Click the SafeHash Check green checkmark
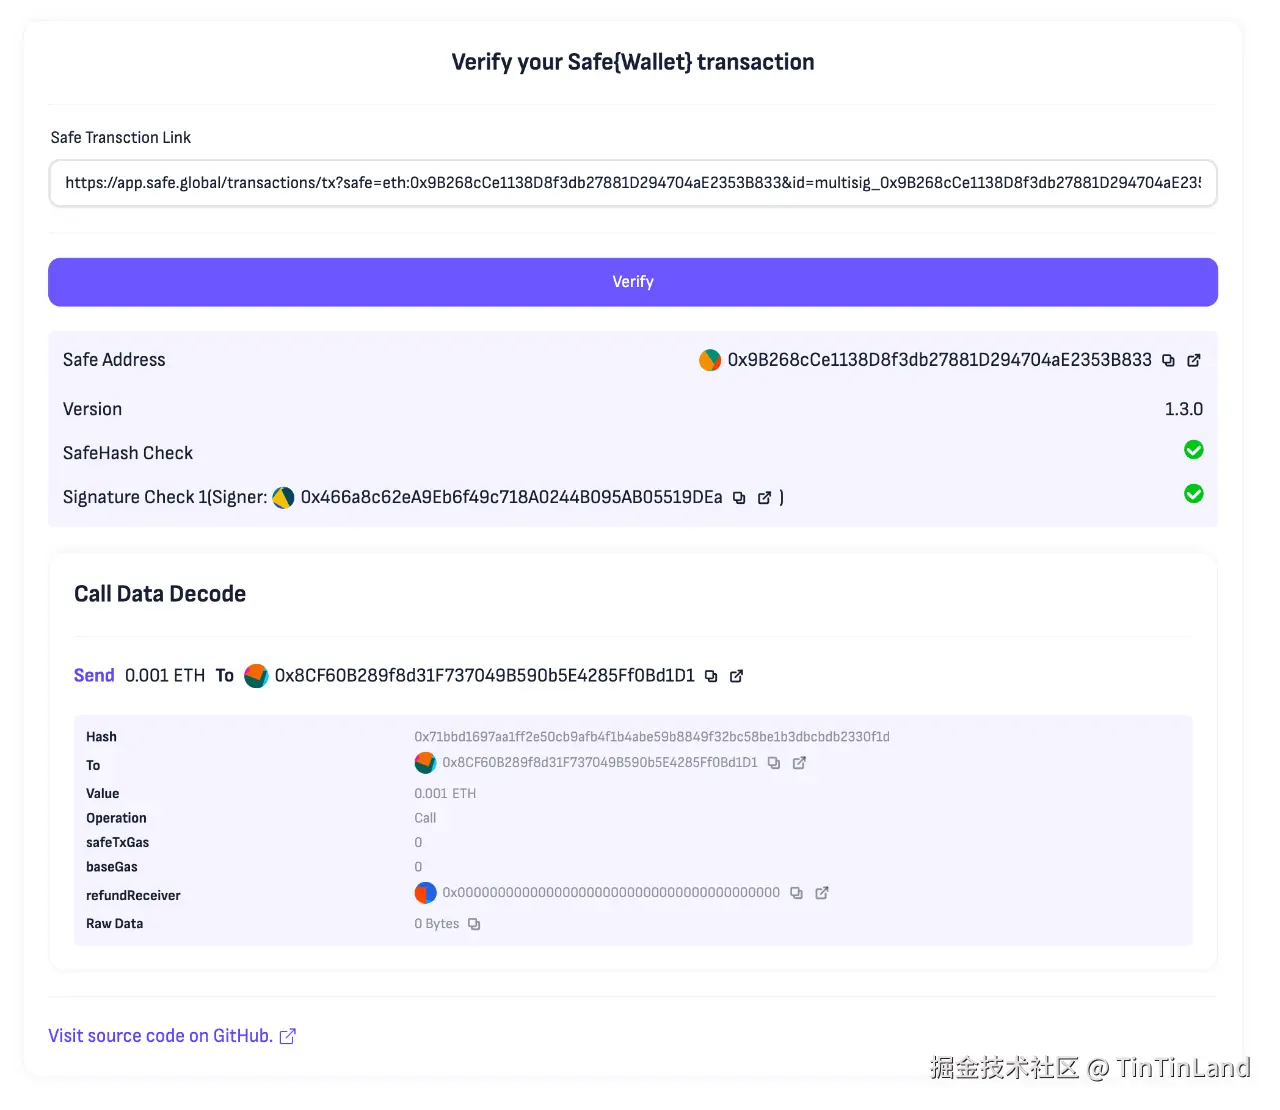The width and height of the screenshot is (1280, 1110). (x=1193, y=450)
